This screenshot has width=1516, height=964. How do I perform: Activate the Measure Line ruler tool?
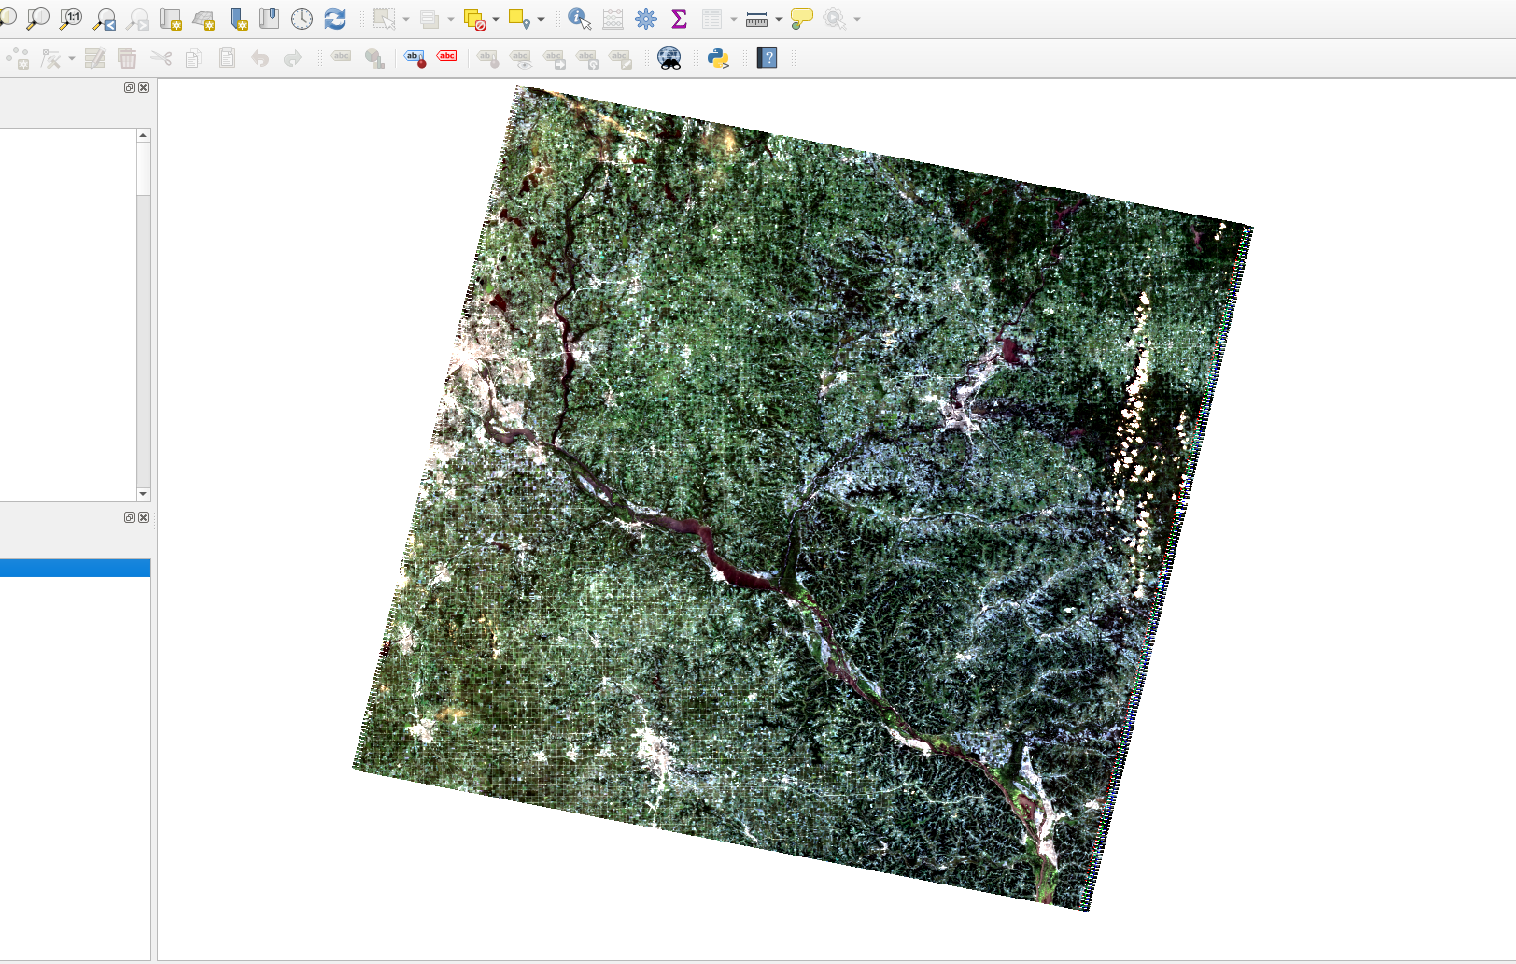tap(757, 18)
